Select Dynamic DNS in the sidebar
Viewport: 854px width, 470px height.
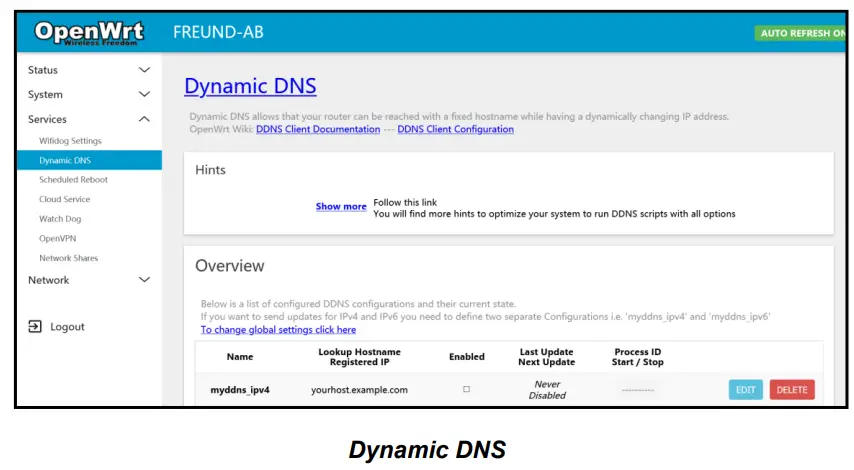(x=89, y=160)
